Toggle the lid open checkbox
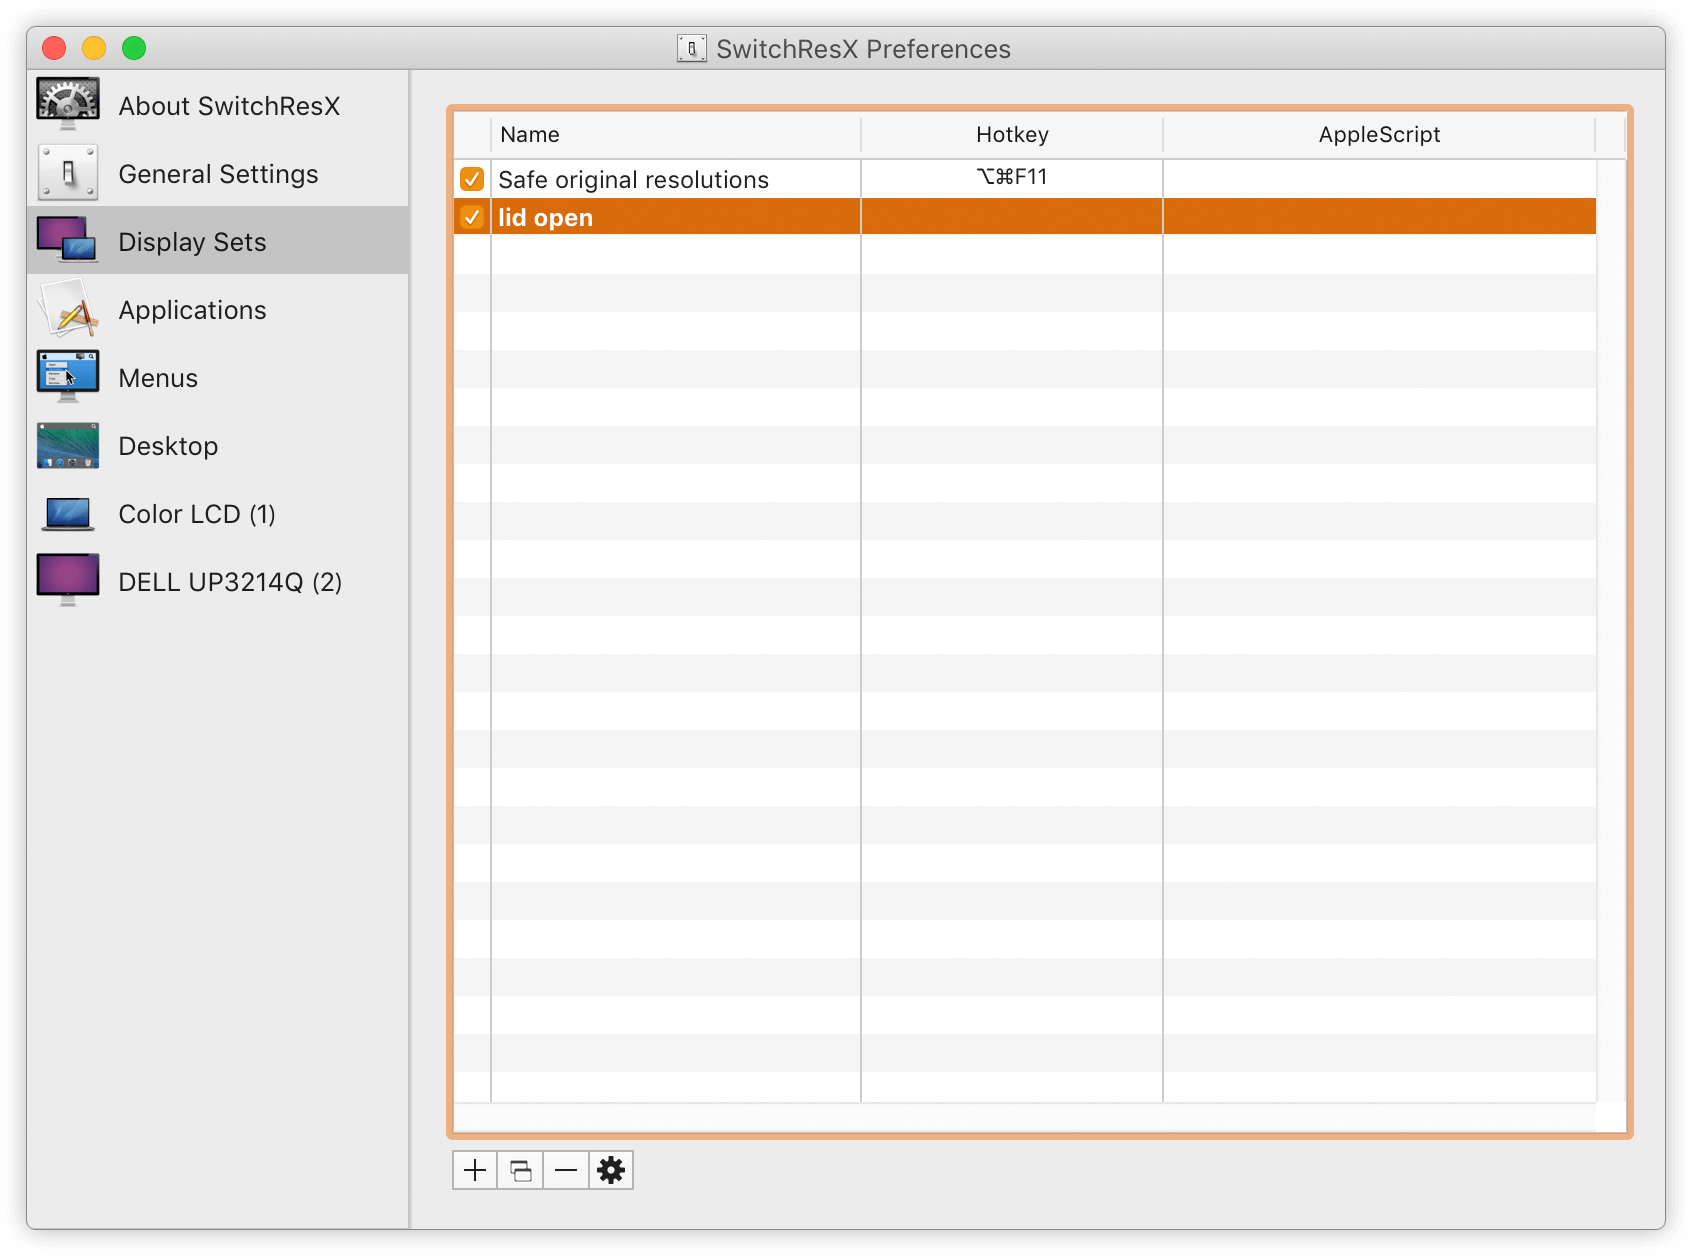The width and height of the screenshot is (1693, 1257). click(472, 217)
